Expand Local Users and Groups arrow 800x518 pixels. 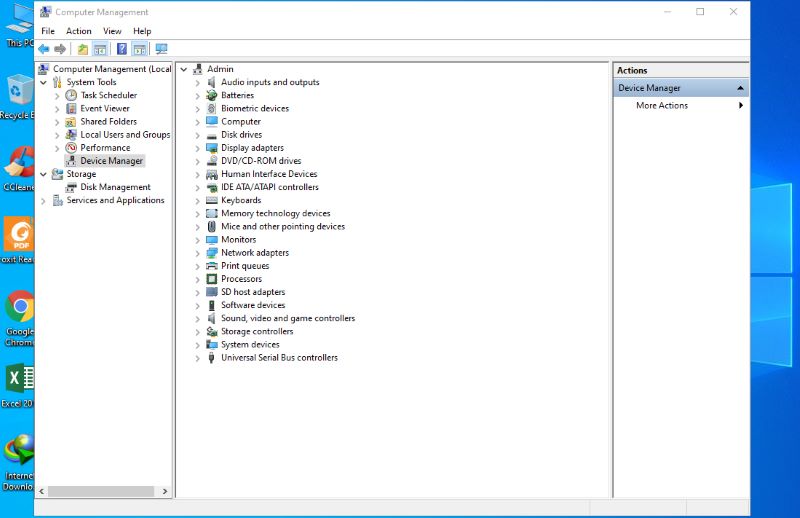[x=57, y=135]
